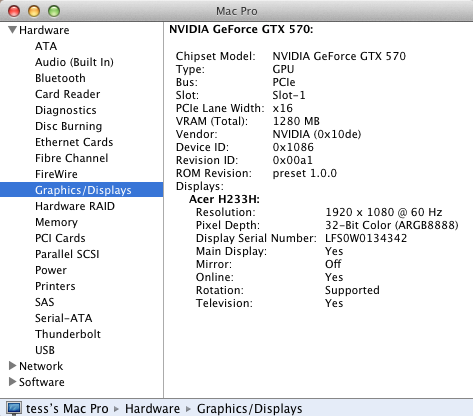Show Ethernet Cards information
This screenshot has height=416, width=473.
click(74, 142)
